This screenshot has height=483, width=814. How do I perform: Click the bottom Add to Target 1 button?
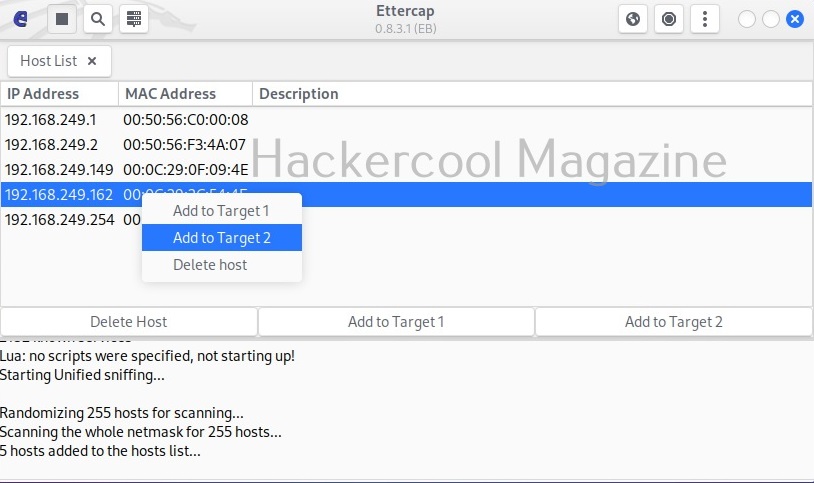tap(396, 321)
